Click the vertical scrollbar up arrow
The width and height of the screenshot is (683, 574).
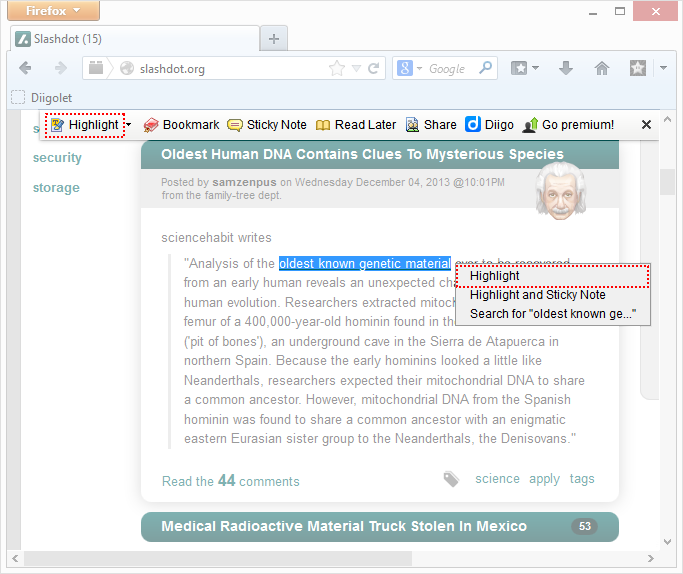point(667,119)
